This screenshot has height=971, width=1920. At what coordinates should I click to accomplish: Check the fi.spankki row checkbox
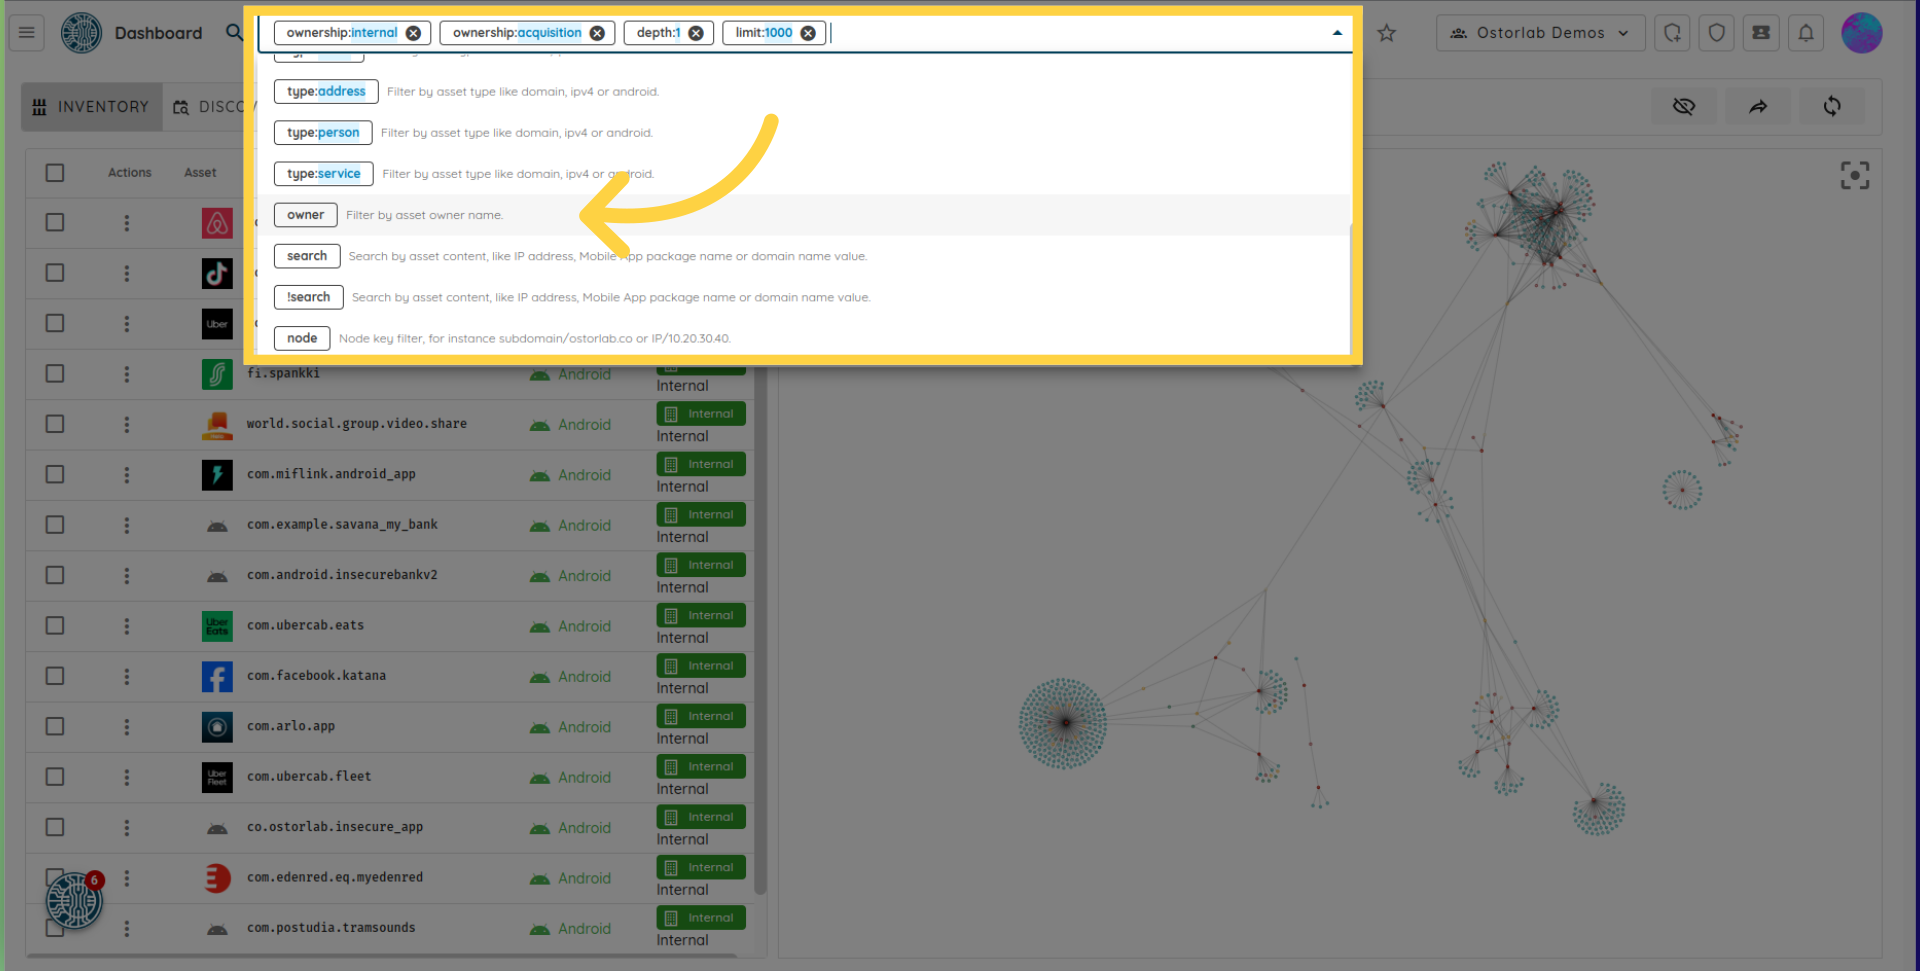[x=55, y=374]
